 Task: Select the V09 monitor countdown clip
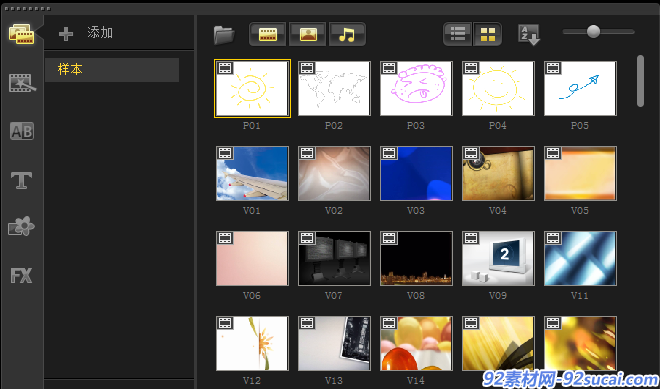[498, 258]
